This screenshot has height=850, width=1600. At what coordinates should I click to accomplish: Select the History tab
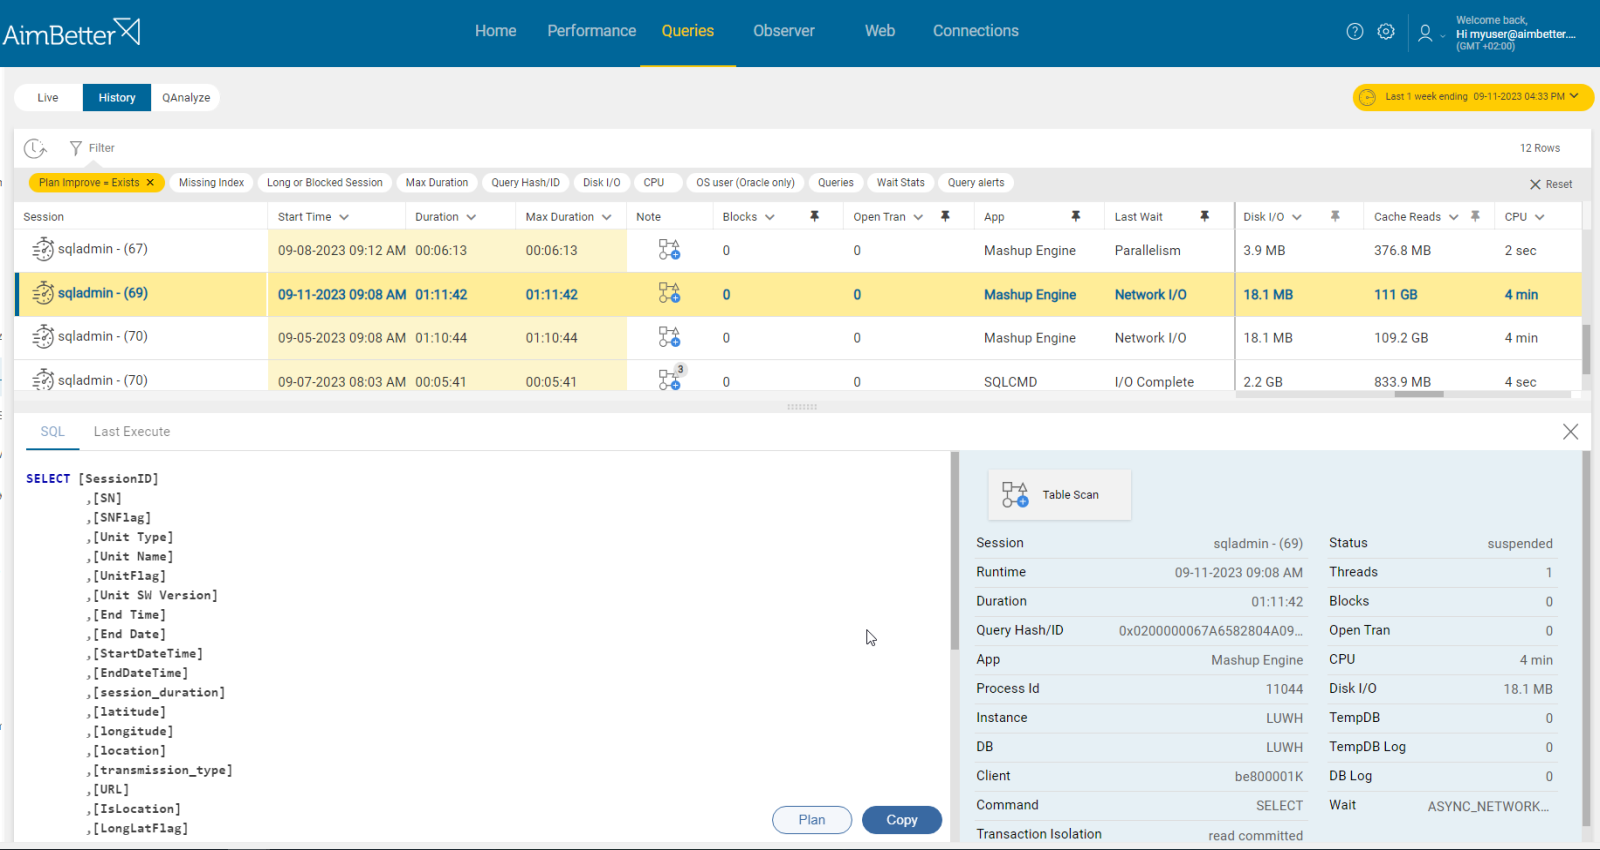tap(117, 98)
